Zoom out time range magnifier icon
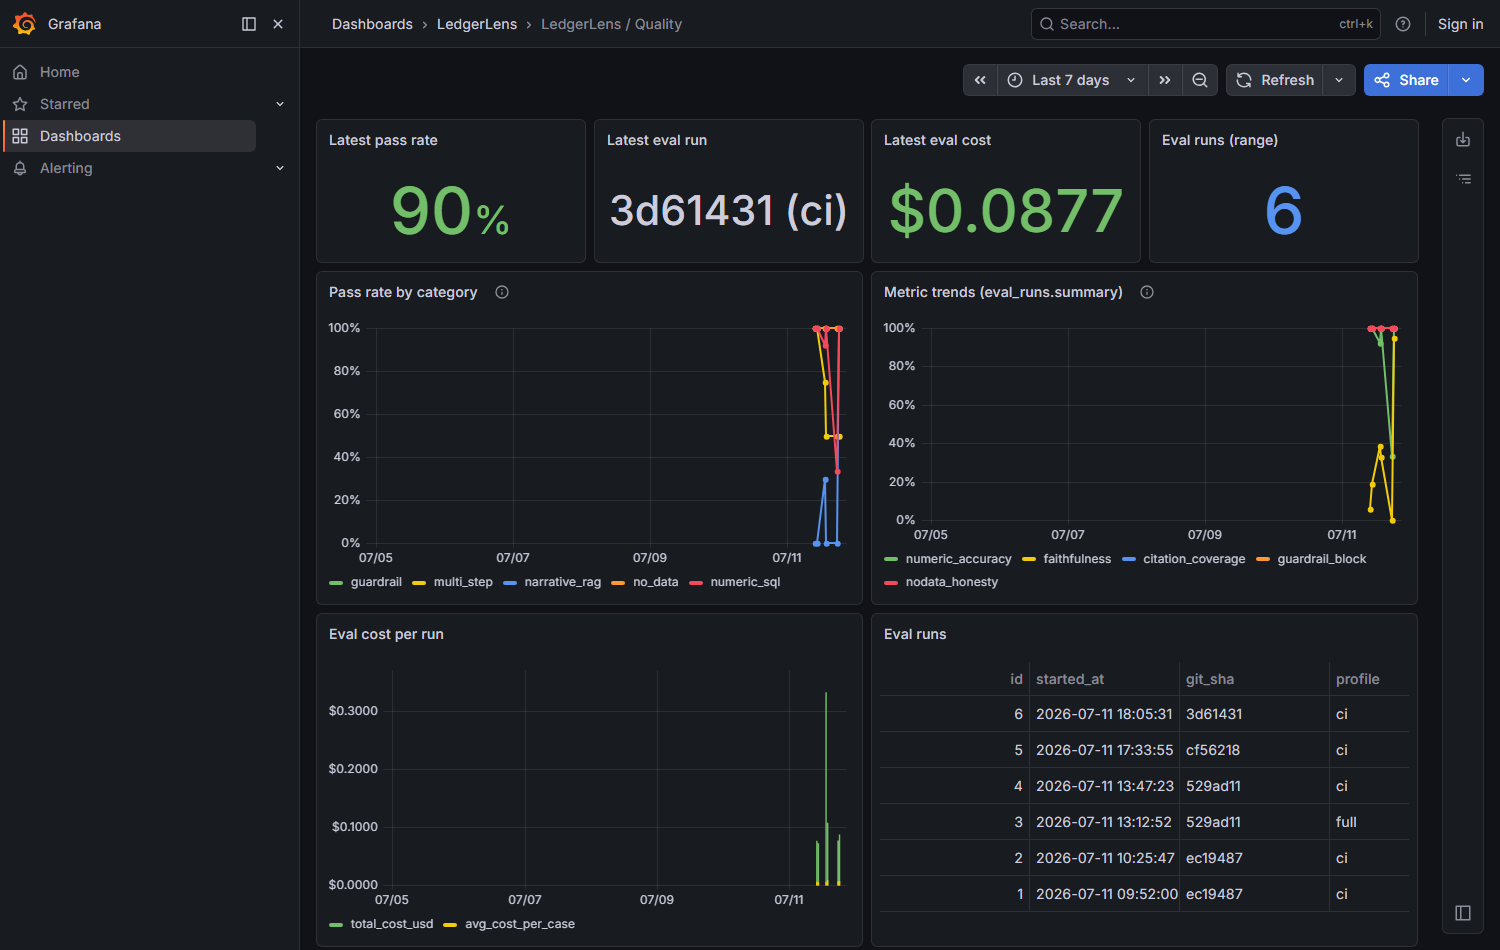The image size is (1500, 950). tap(1200, 80)
